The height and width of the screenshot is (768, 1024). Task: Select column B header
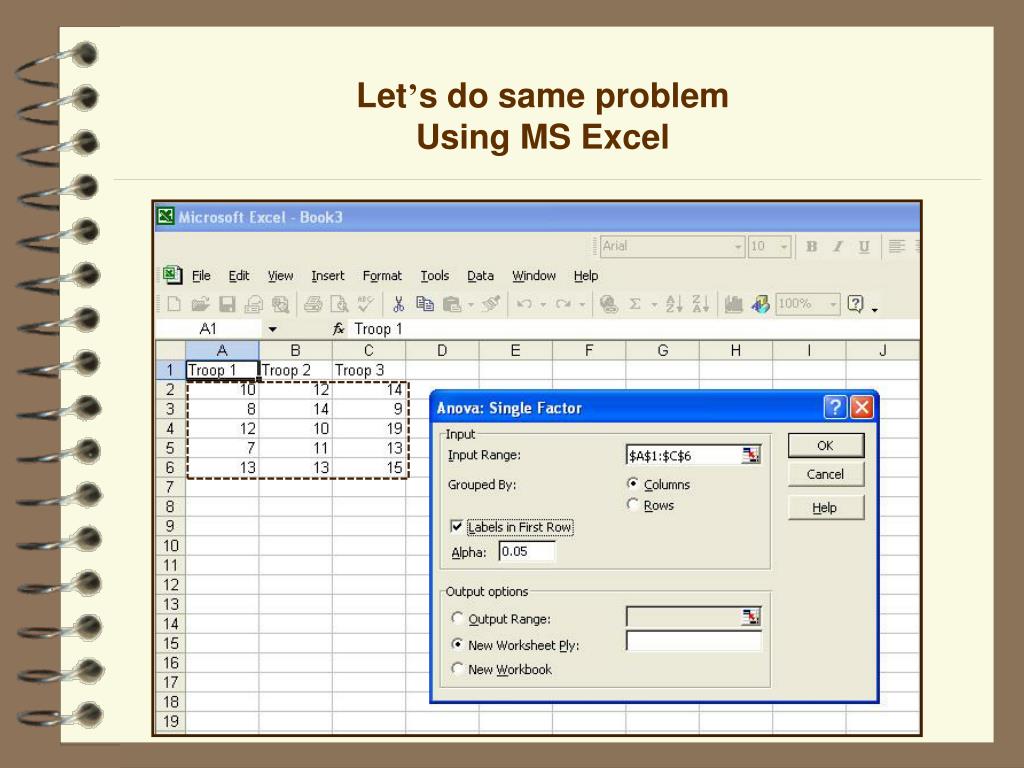point(295,351)
